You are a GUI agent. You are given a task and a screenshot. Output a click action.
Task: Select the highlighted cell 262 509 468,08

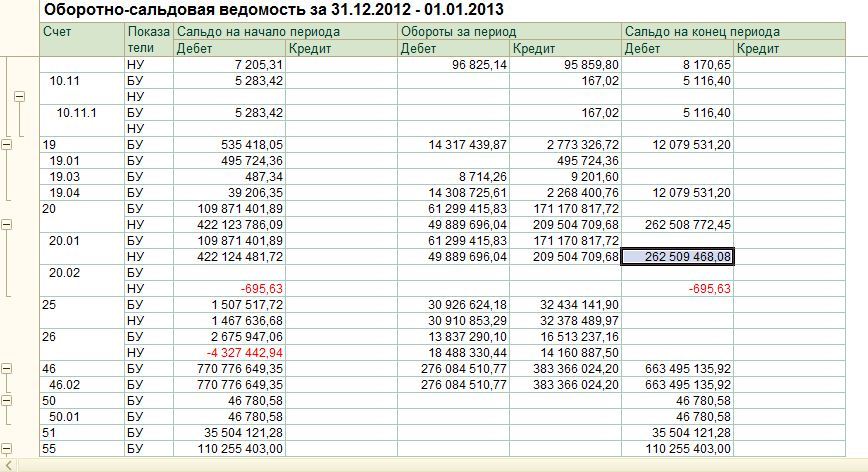click(x=678, y=257)
